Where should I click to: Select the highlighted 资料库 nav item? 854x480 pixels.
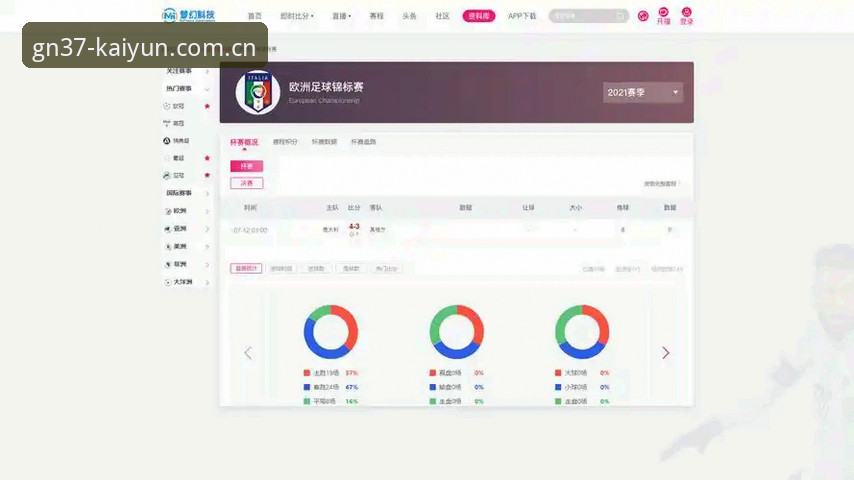[479, 16]
